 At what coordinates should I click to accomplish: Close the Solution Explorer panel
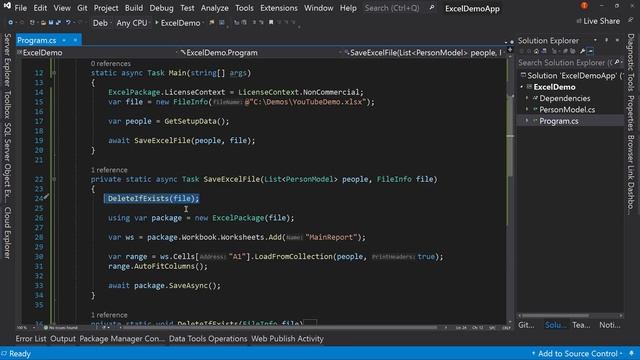coord(617,40)
